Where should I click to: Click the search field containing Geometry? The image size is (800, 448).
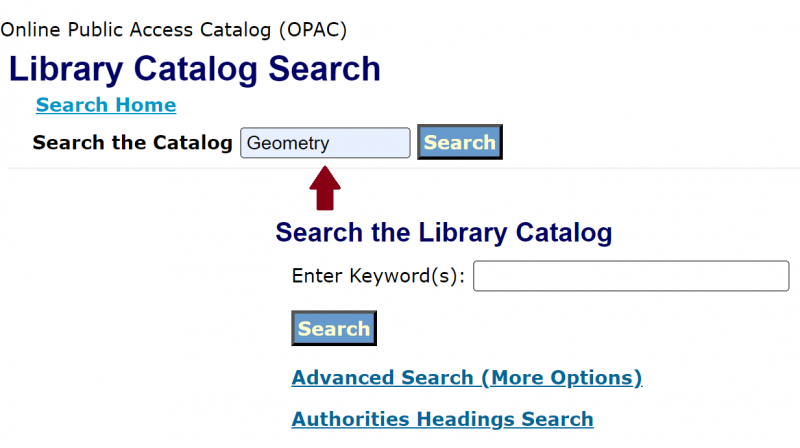point(325,143)
